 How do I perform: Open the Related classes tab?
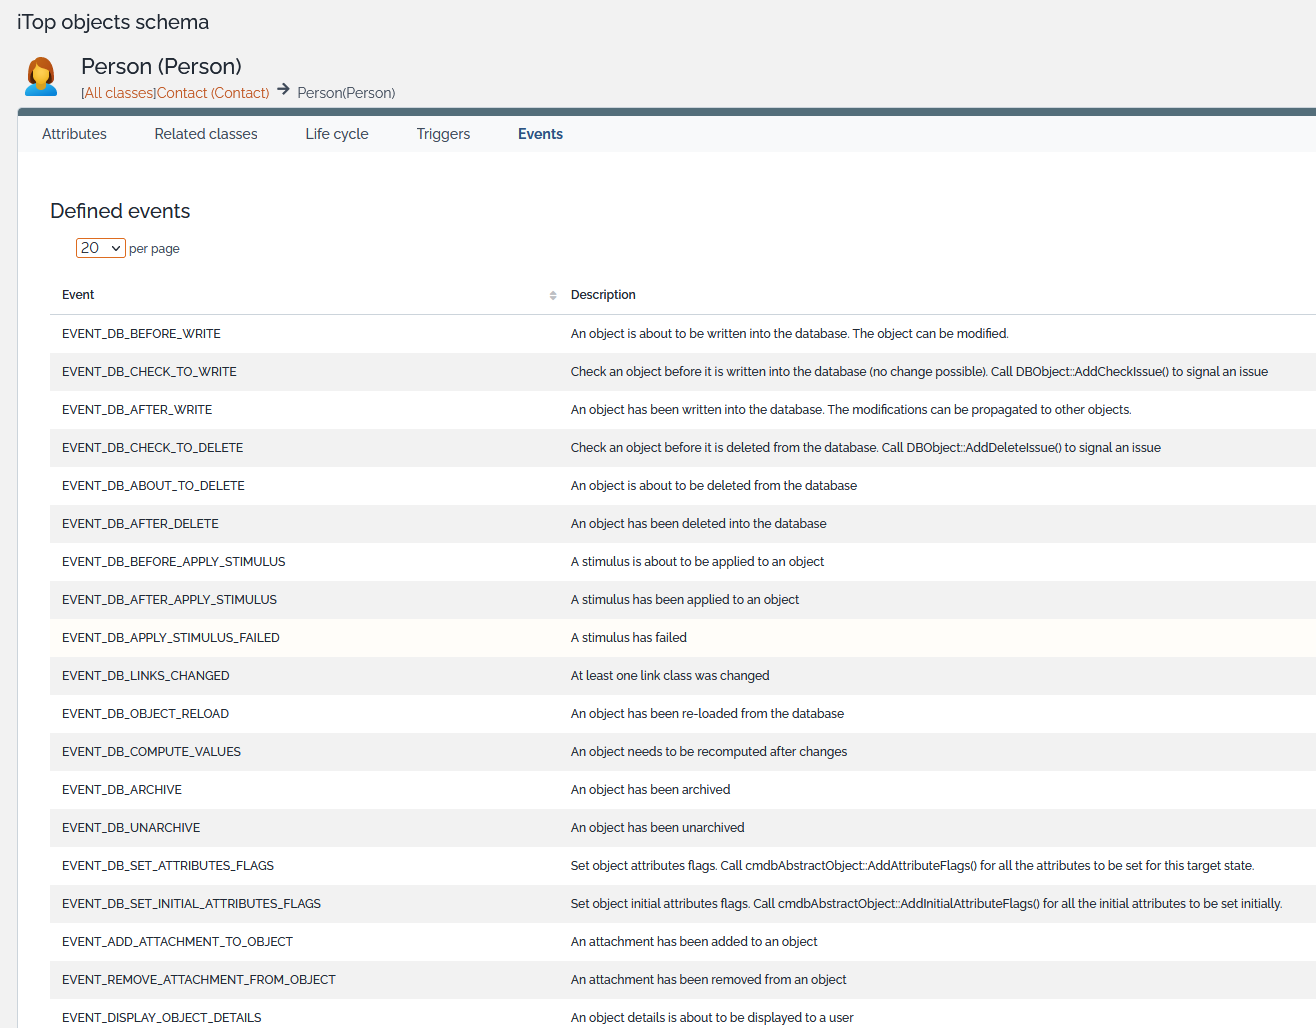point(206,134)
